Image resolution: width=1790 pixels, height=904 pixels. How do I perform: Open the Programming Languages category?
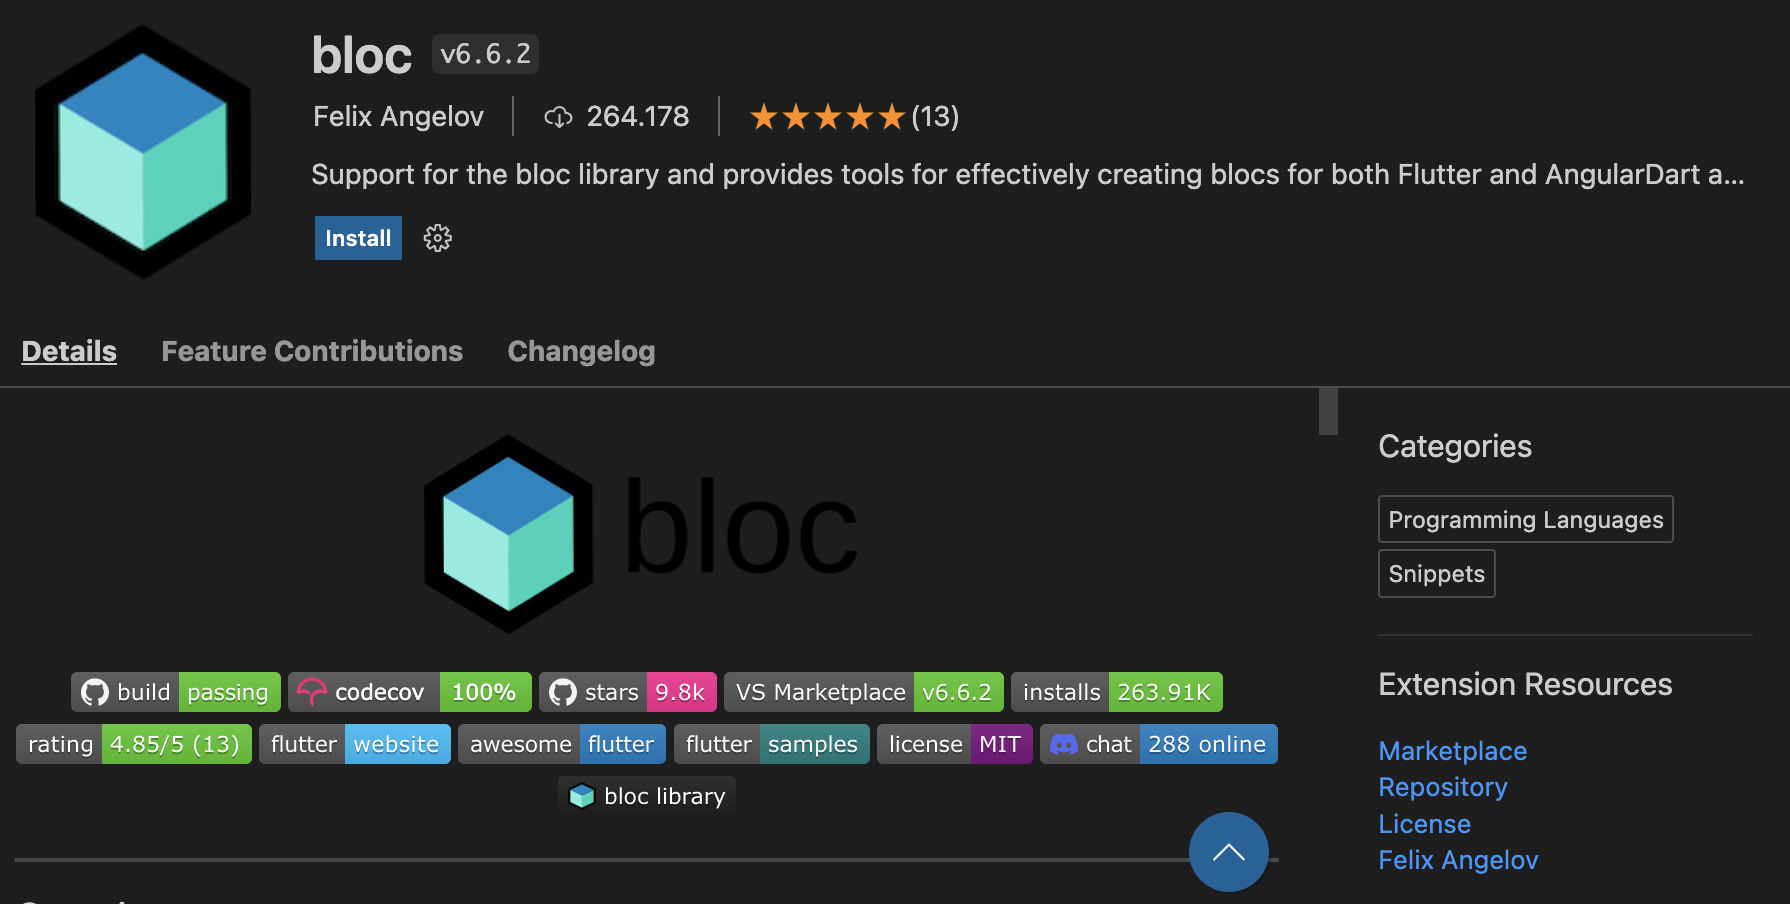[x=1524, y=519]
